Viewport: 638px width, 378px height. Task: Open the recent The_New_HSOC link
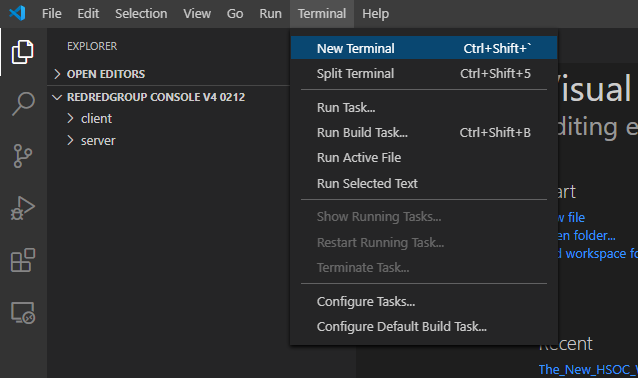588,369
